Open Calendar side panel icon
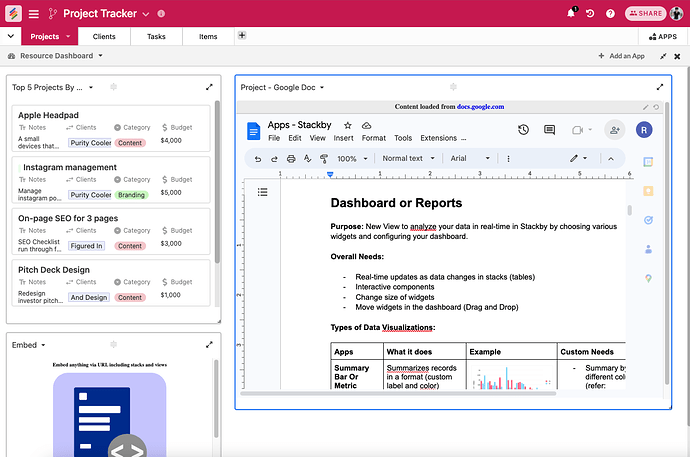Screen dimensions: 690x457 click(648, 162)
